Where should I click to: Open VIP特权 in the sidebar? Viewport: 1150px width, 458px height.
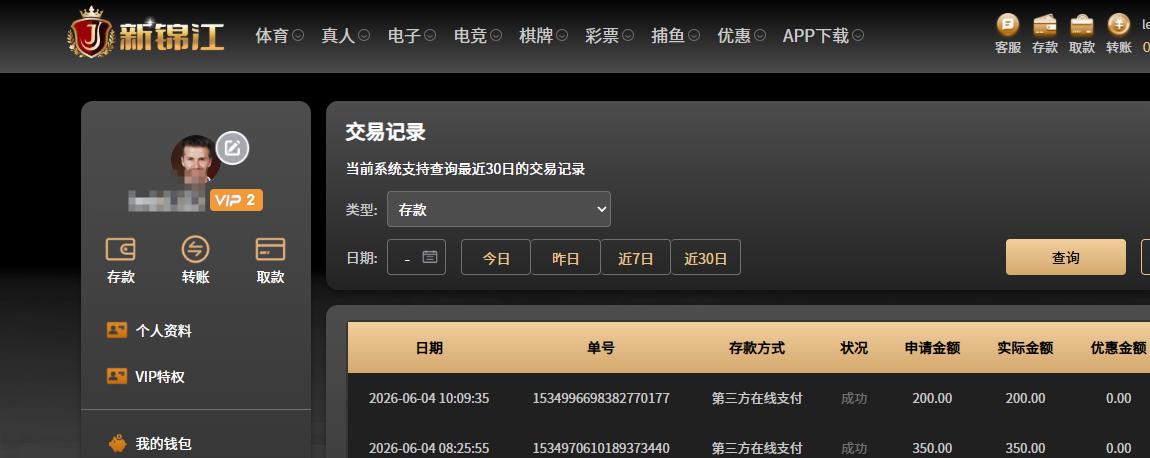pyautogui.click(x=160, y=377)
